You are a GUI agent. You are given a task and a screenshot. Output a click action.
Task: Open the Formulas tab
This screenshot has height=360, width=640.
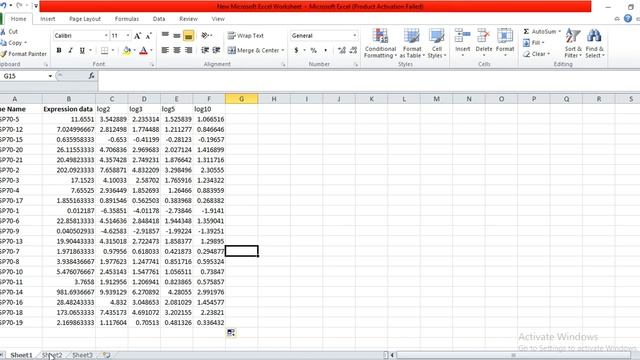coord(127,19)
